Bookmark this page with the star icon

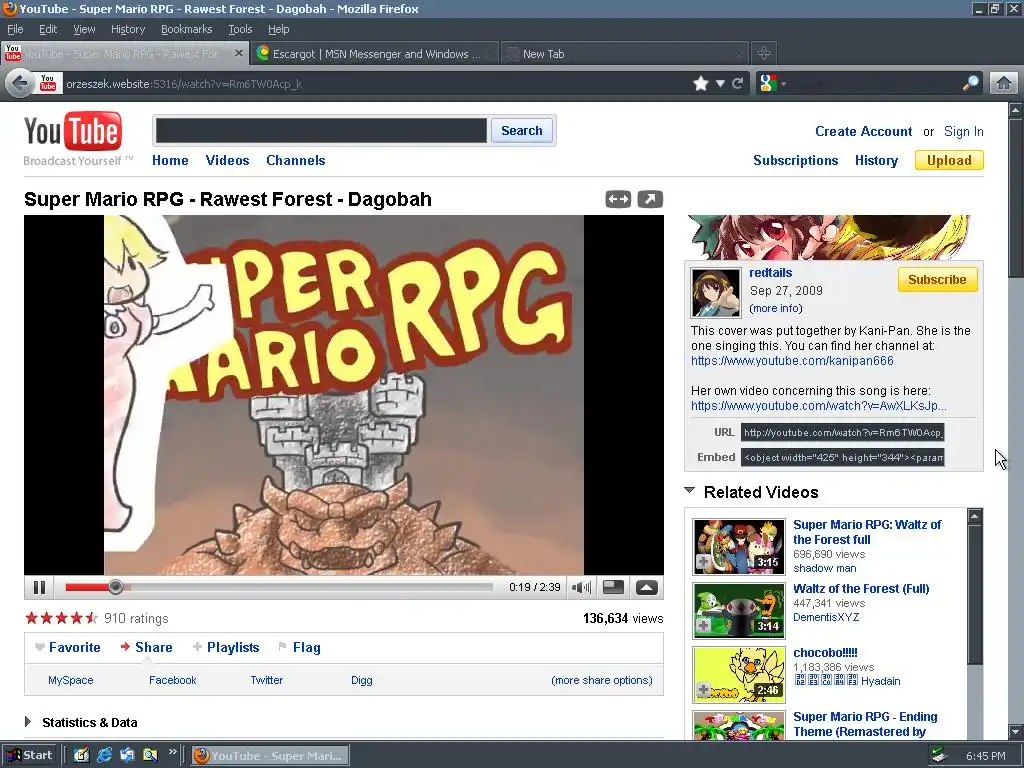pos(701,84)
